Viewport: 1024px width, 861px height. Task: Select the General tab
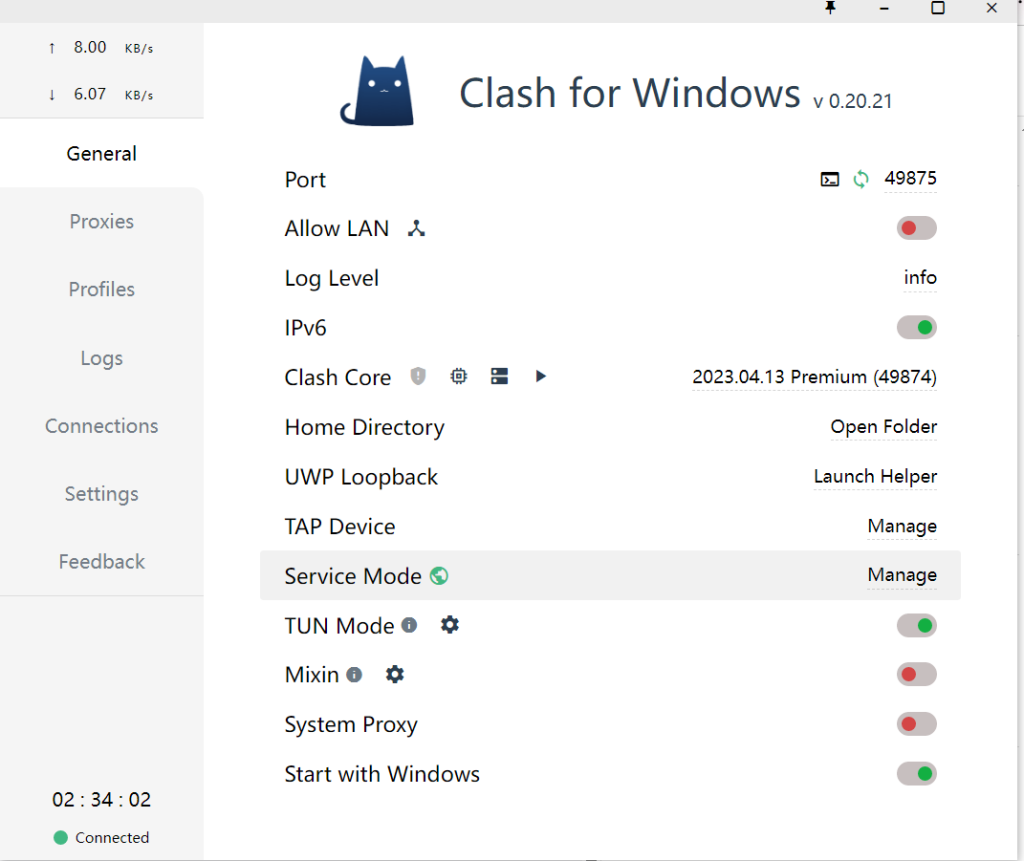(x=102, y=154)
